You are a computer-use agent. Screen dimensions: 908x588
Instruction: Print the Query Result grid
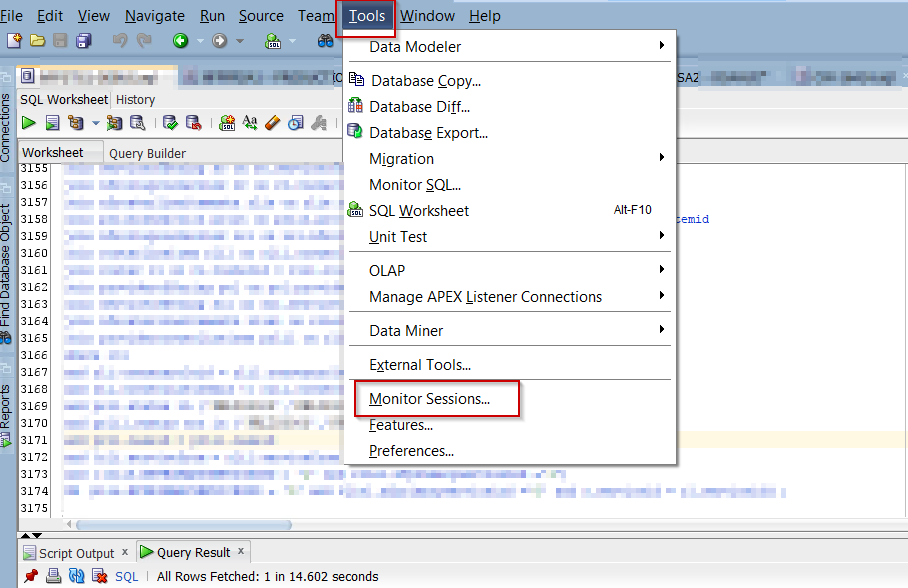click(52, 576)
